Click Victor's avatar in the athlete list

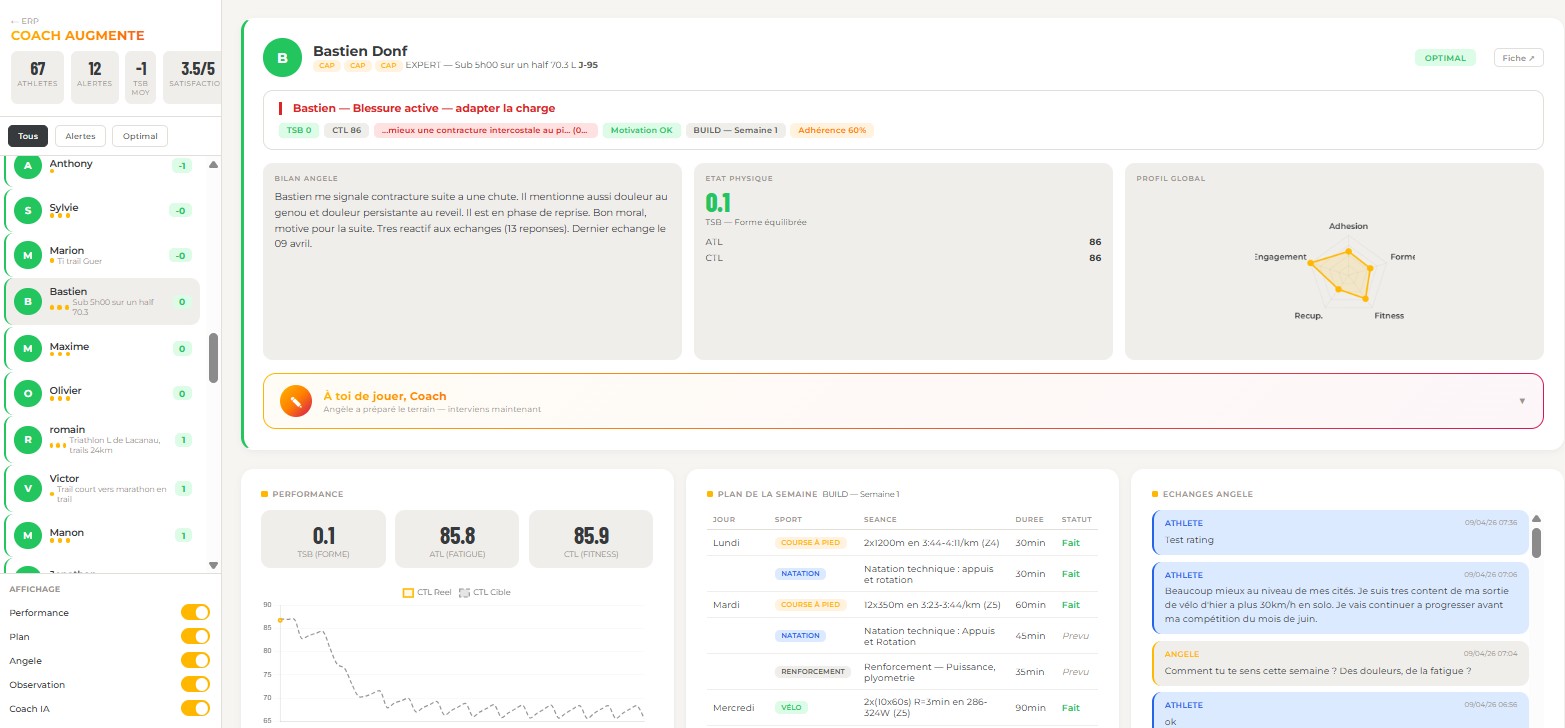coord(28,488)
